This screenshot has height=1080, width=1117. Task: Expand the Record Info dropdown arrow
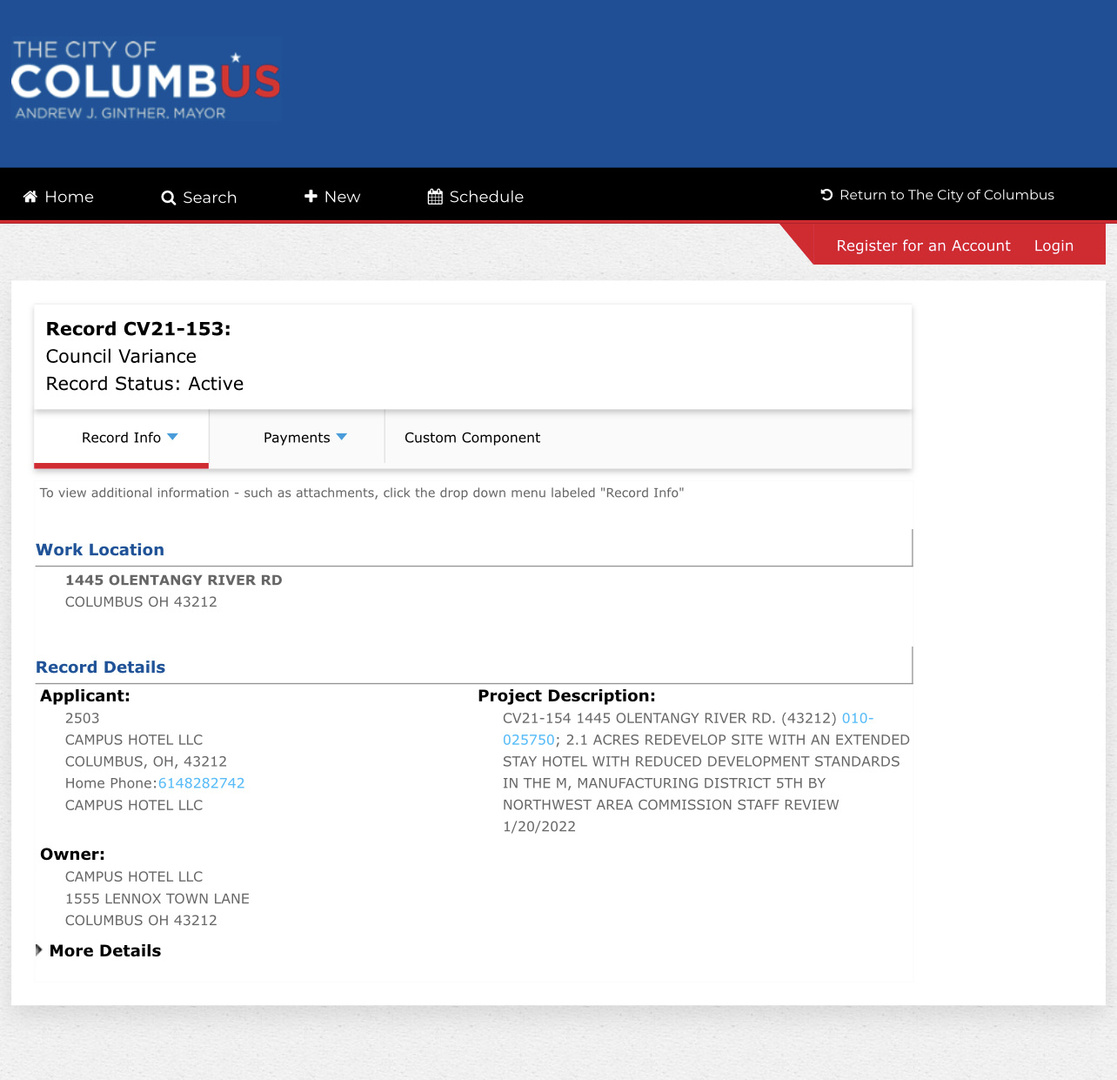click(x=172, y=437)
